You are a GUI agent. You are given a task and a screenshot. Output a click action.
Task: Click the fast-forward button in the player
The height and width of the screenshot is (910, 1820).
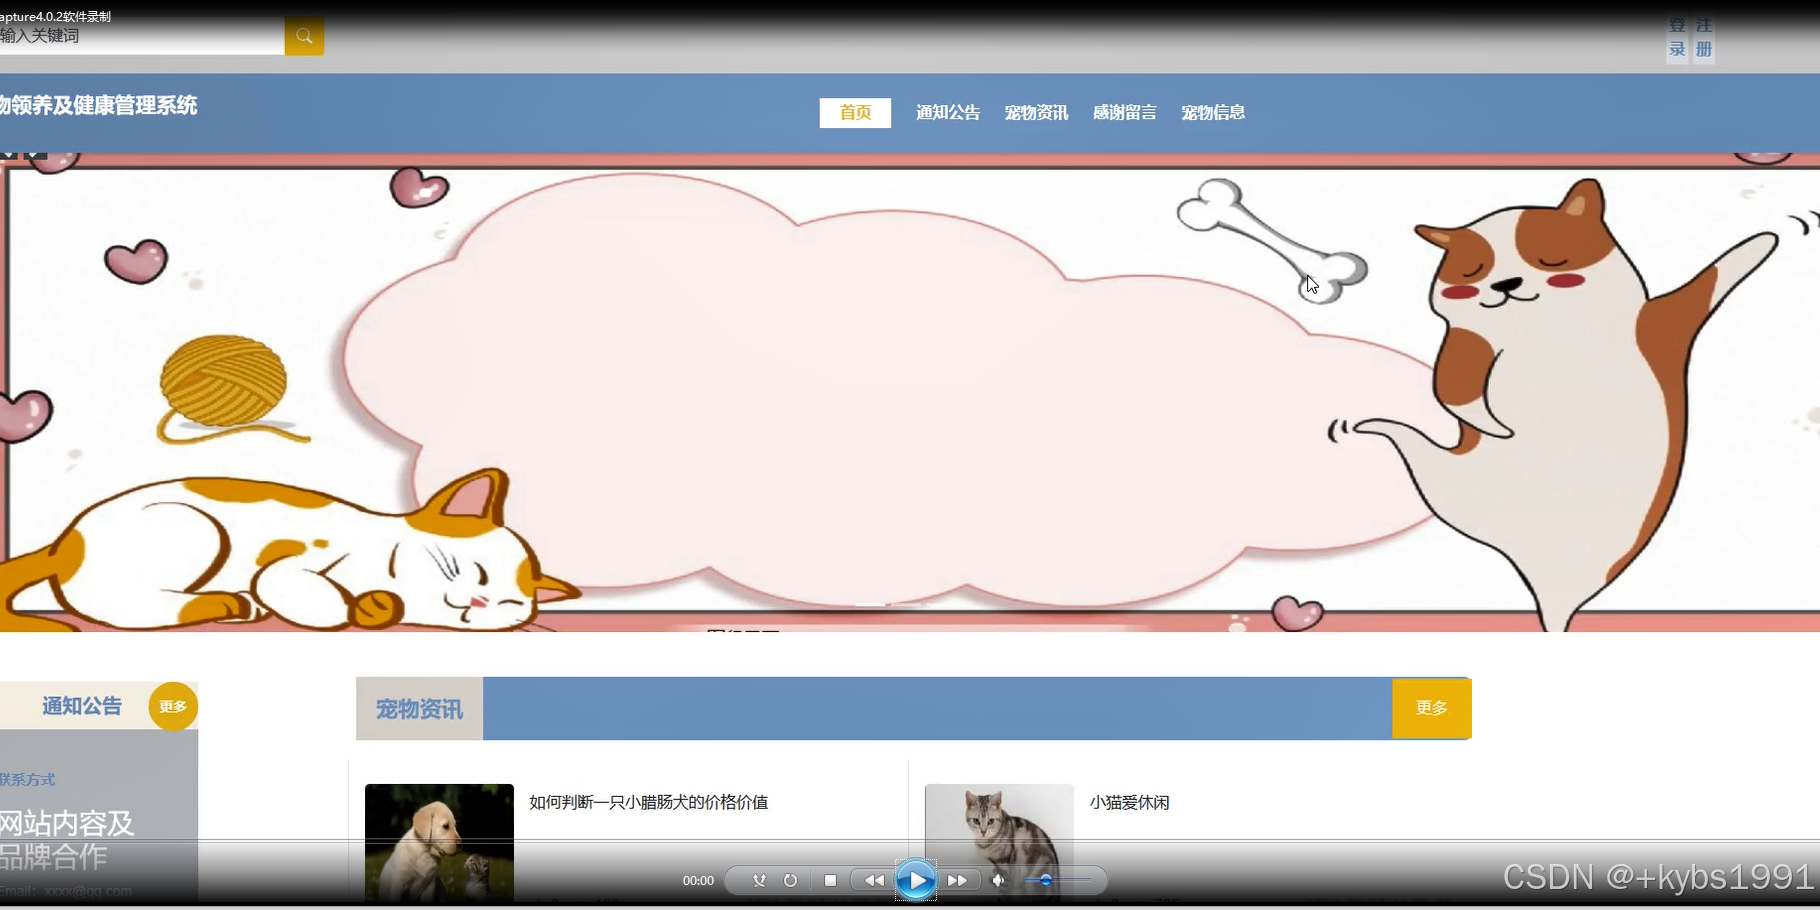[957, 881]
